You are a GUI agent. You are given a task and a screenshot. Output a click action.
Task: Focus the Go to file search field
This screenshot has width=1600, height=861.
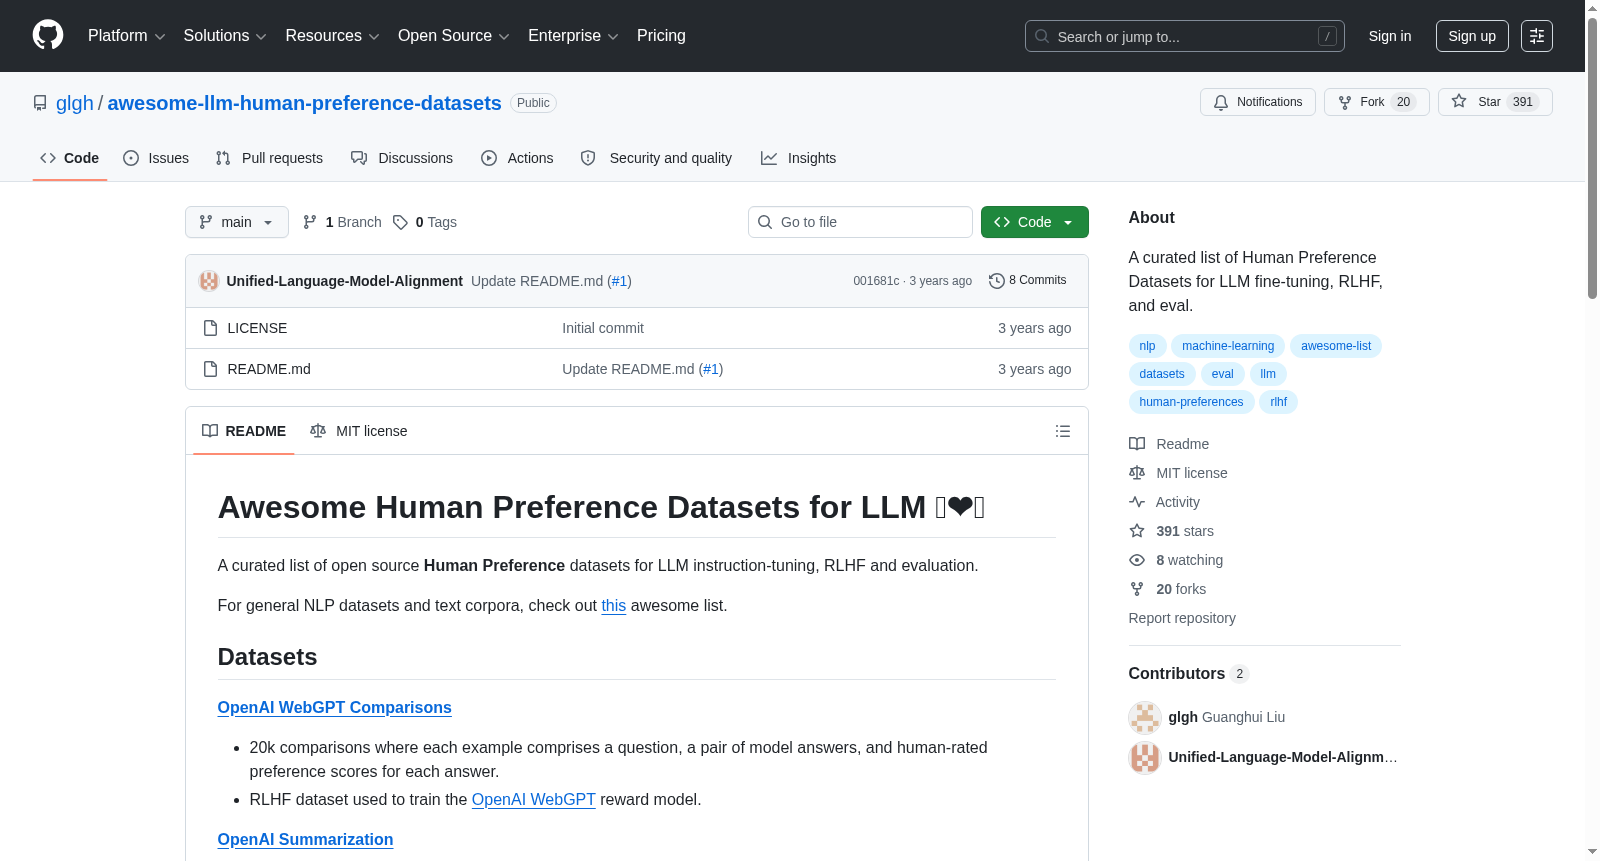tap(860, 222)
